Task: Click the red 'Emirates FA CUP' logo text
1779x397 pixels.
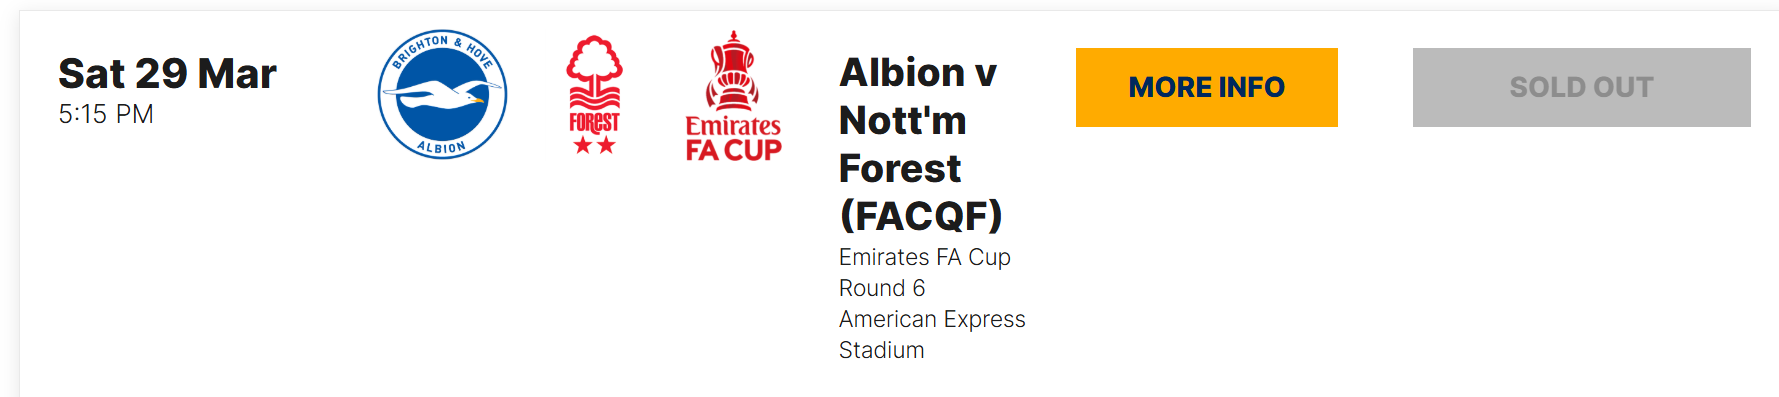Action: click(x=733, y=138)
